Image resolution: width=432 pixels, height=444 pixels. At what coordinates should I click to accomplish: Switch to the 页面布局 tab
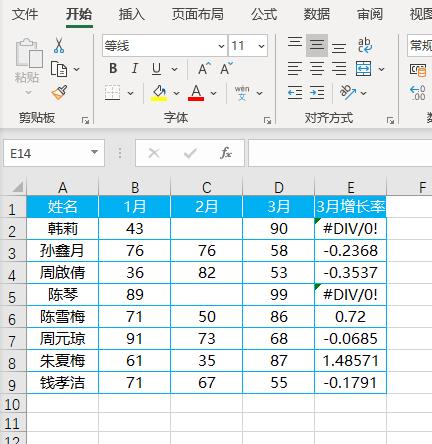point(198,15)
